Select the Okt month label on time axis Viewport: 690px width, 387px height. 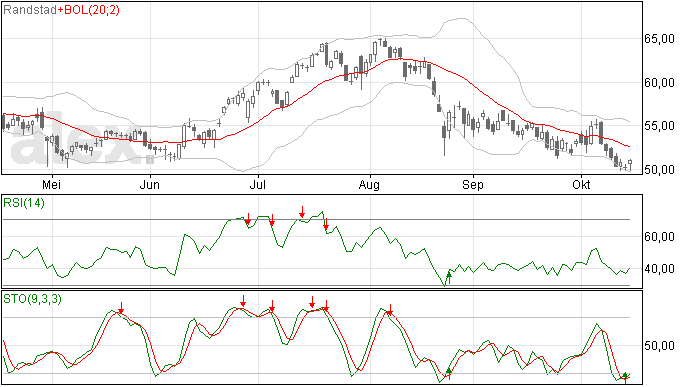(581, 185)
